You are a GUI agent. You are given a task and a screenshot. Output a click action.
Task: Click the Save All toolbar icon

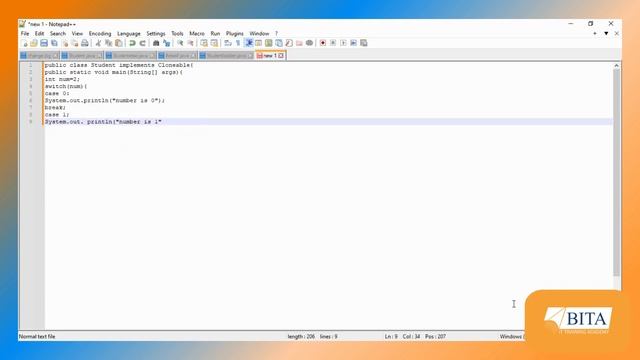click(54, 43)
